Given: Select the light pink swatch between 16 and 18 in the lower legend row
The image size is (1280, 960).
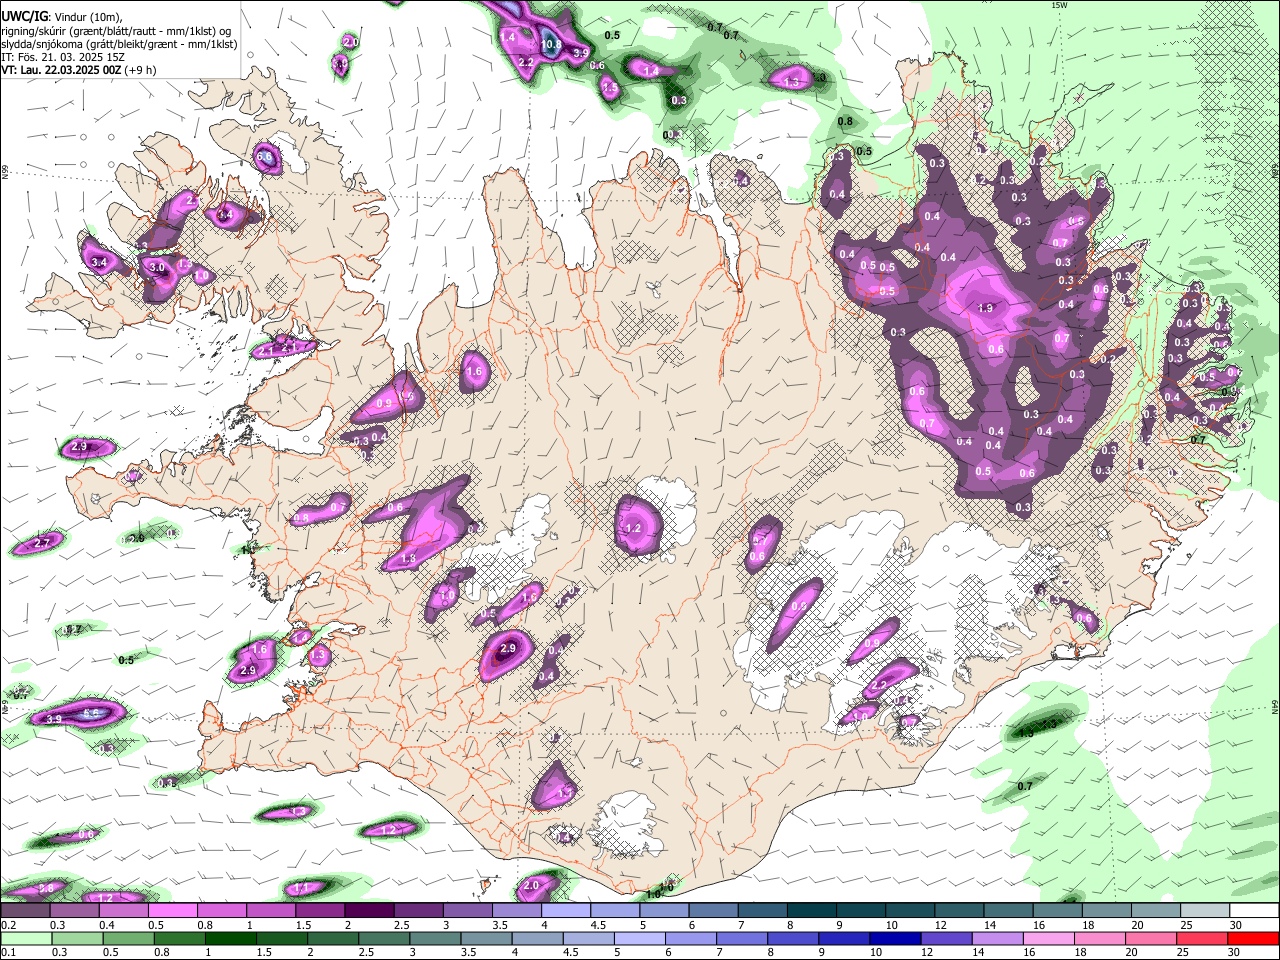Looking at the screenshot, I should [x=1049, y=938].
